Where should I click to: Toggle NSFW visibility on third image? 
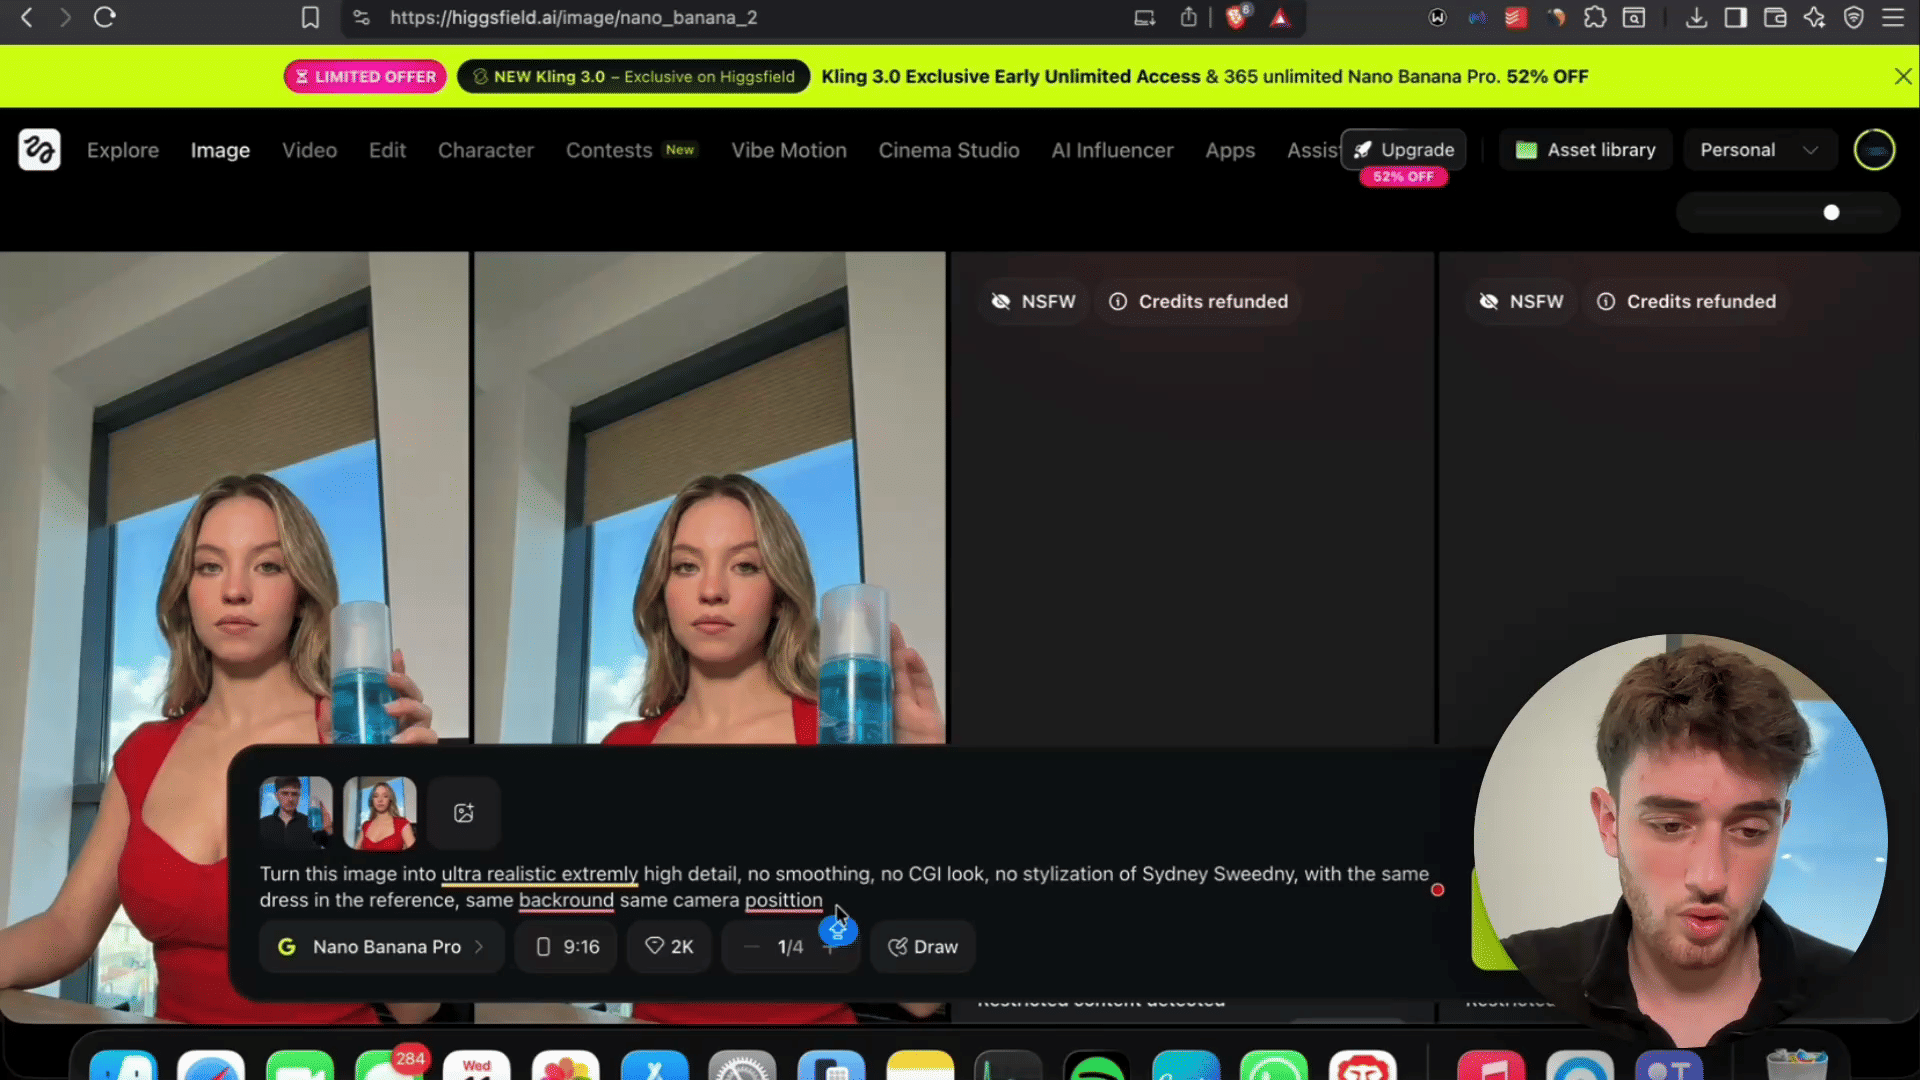1033,301
